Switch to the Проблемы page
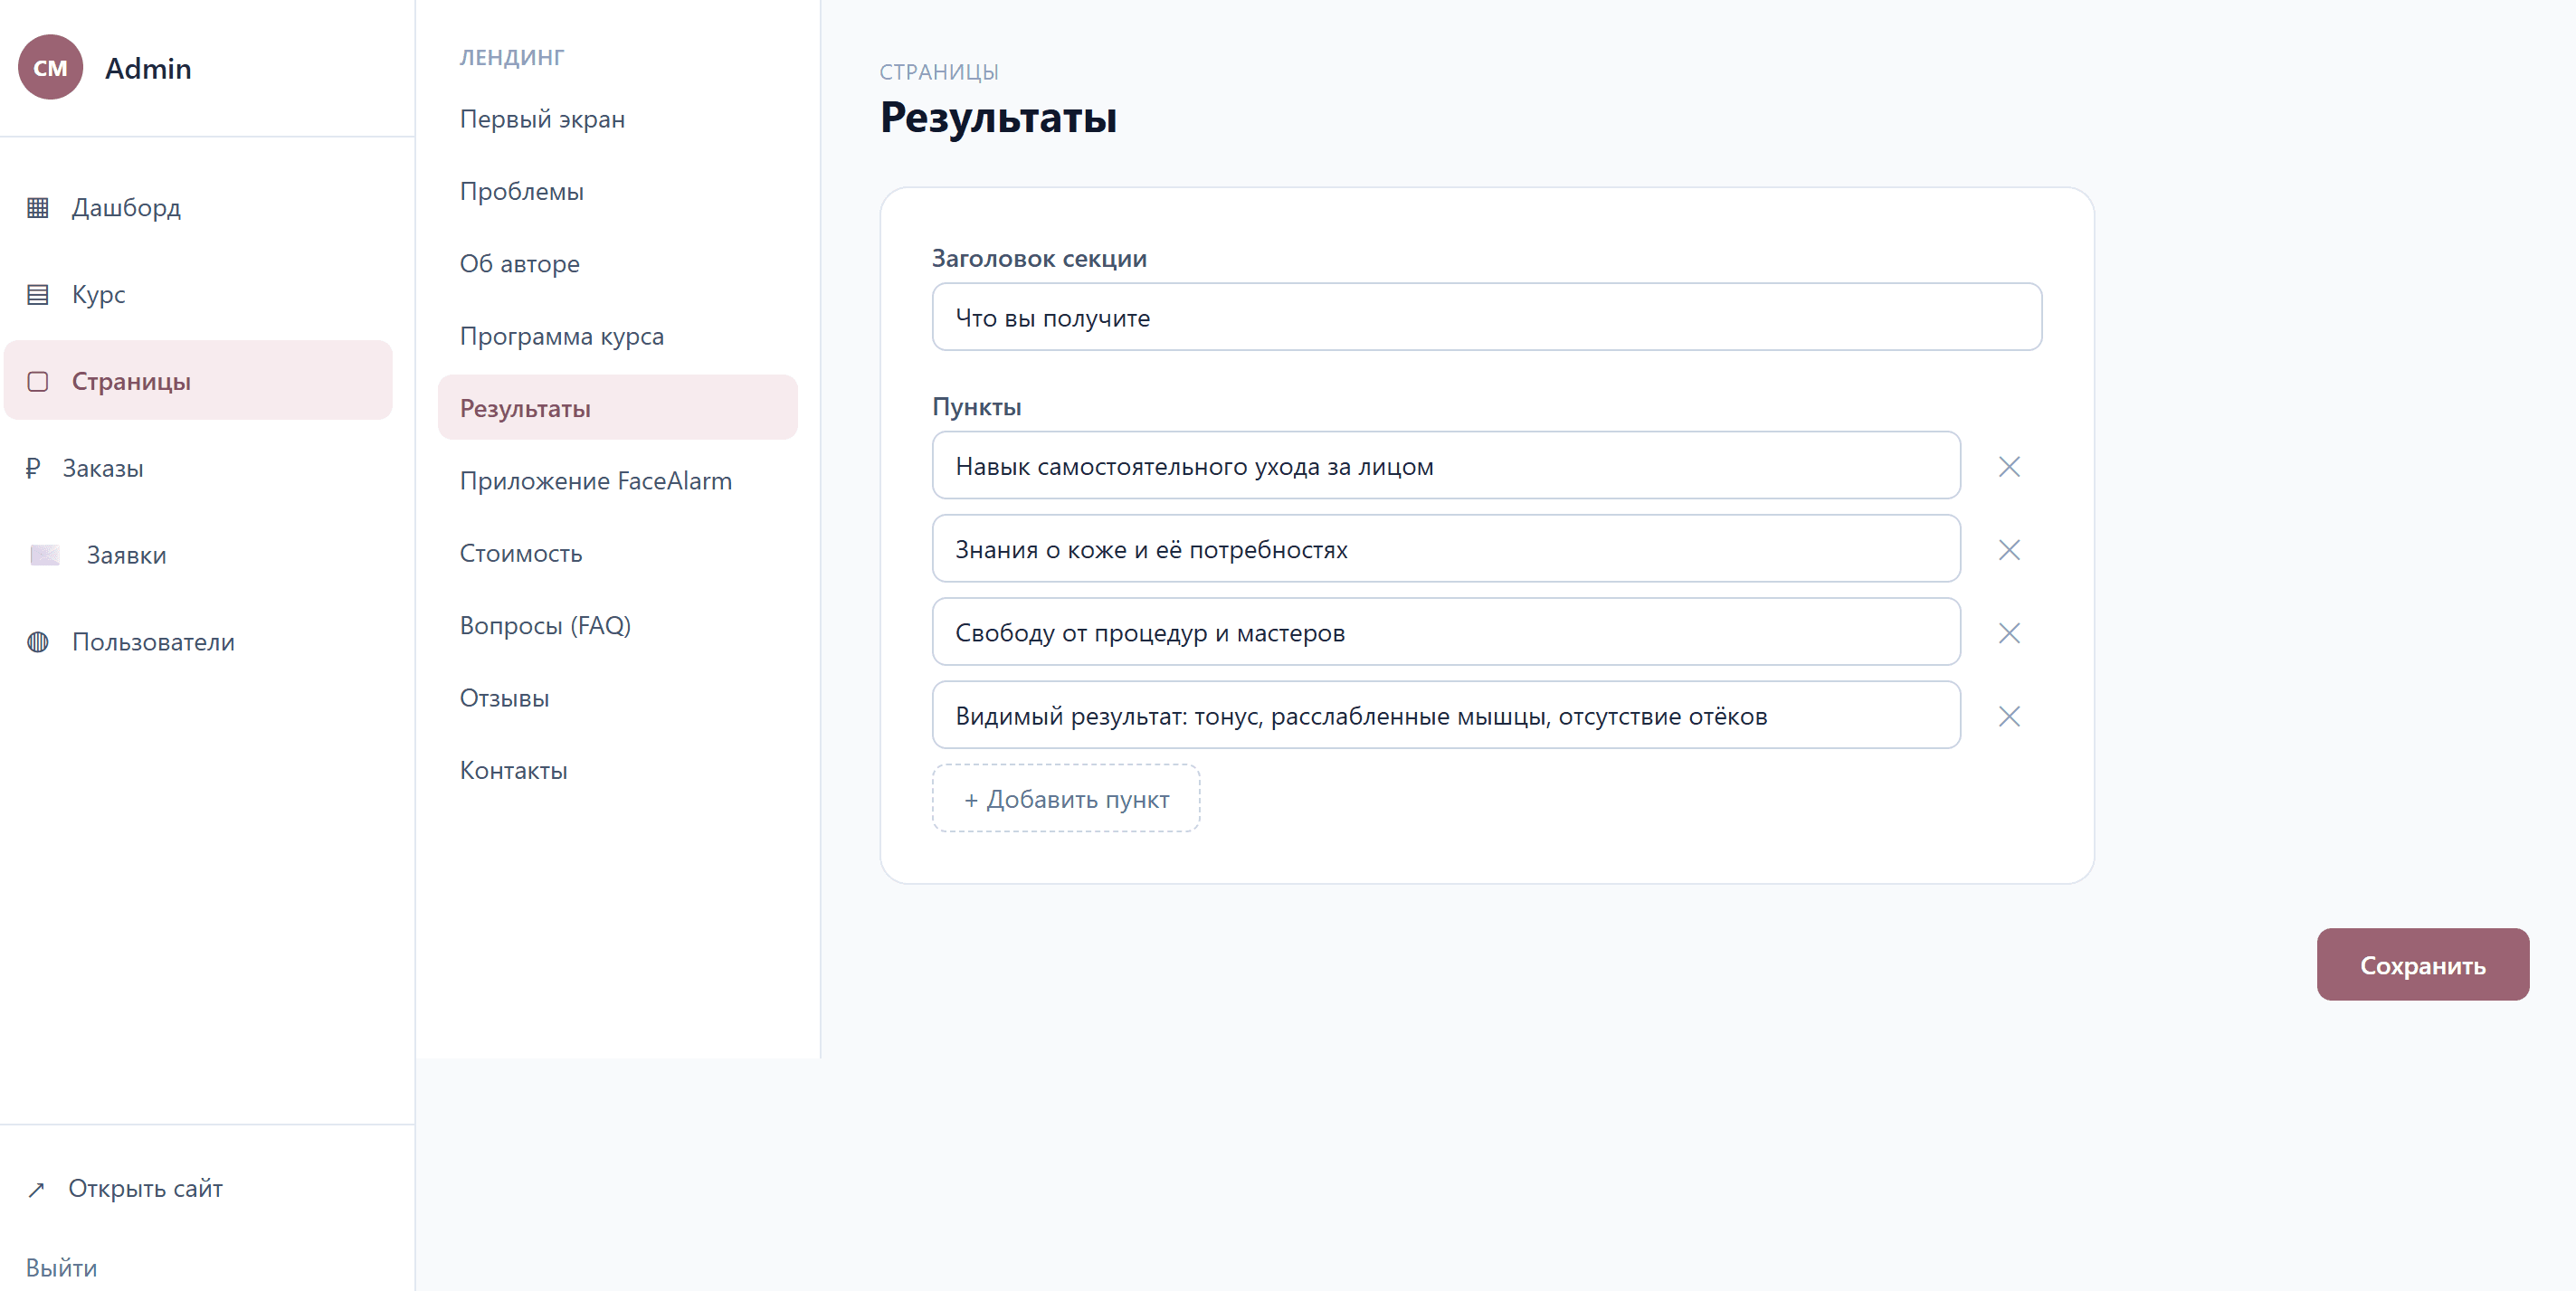The width and height of the screenshot is (2576, 1291). click(617, 191)
